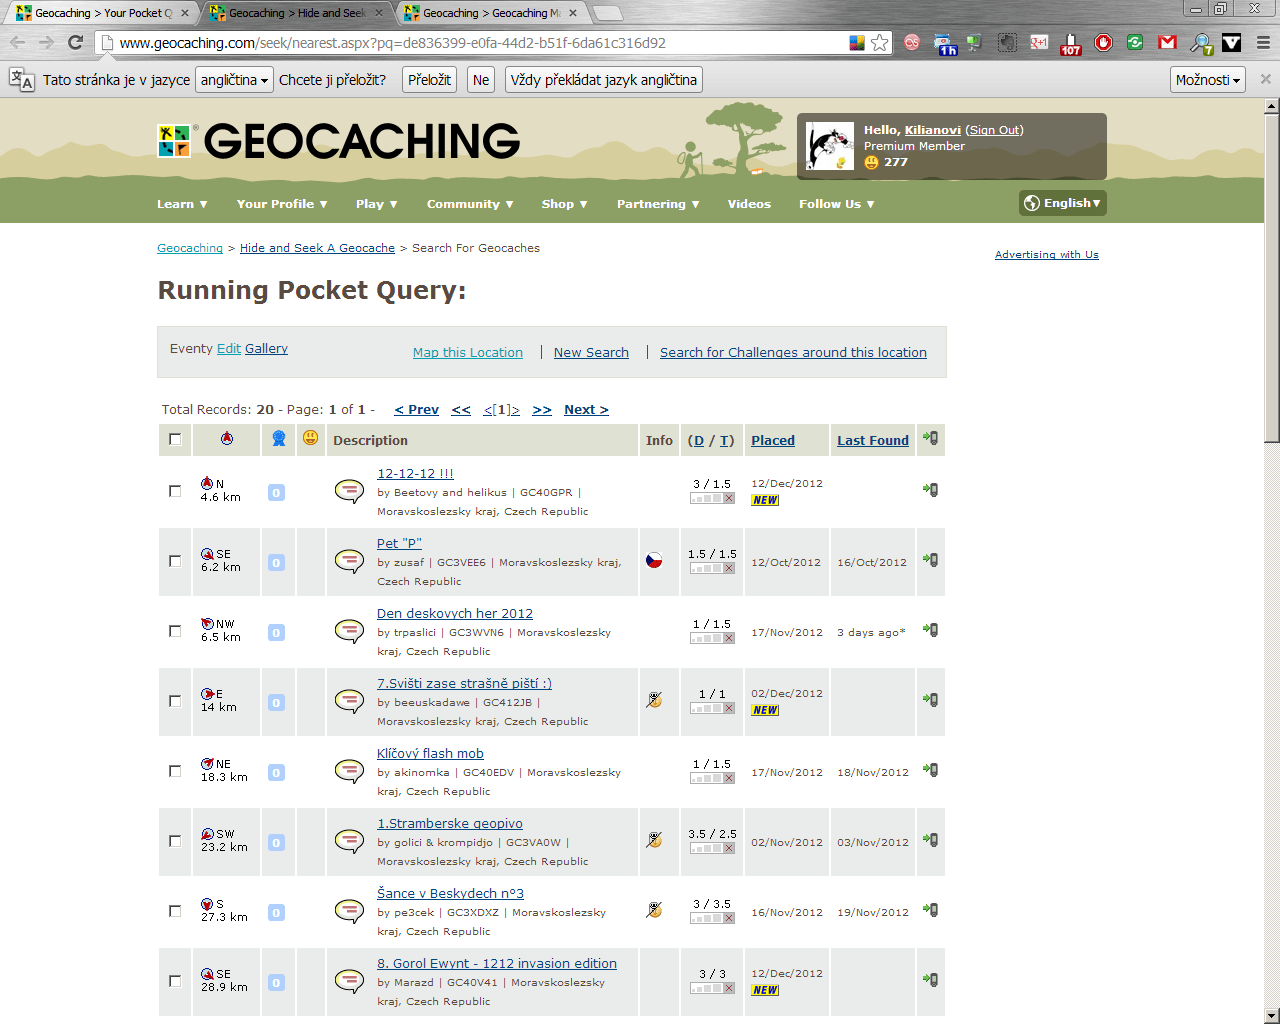Image resolution: width=1280 pixels, height=1024 pixels.
Task: Open the Play dropdown menu
Action: 377,204
